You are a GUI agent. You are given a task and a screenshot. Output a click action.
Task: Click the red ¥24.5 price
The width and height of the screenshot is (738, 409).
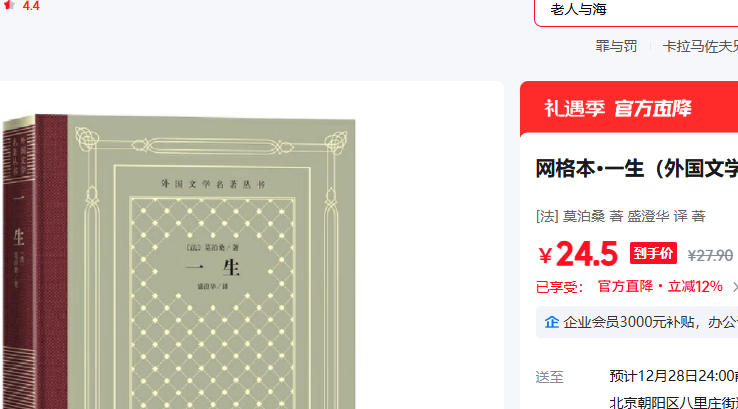pyautogui.click(x=578, y=254)
